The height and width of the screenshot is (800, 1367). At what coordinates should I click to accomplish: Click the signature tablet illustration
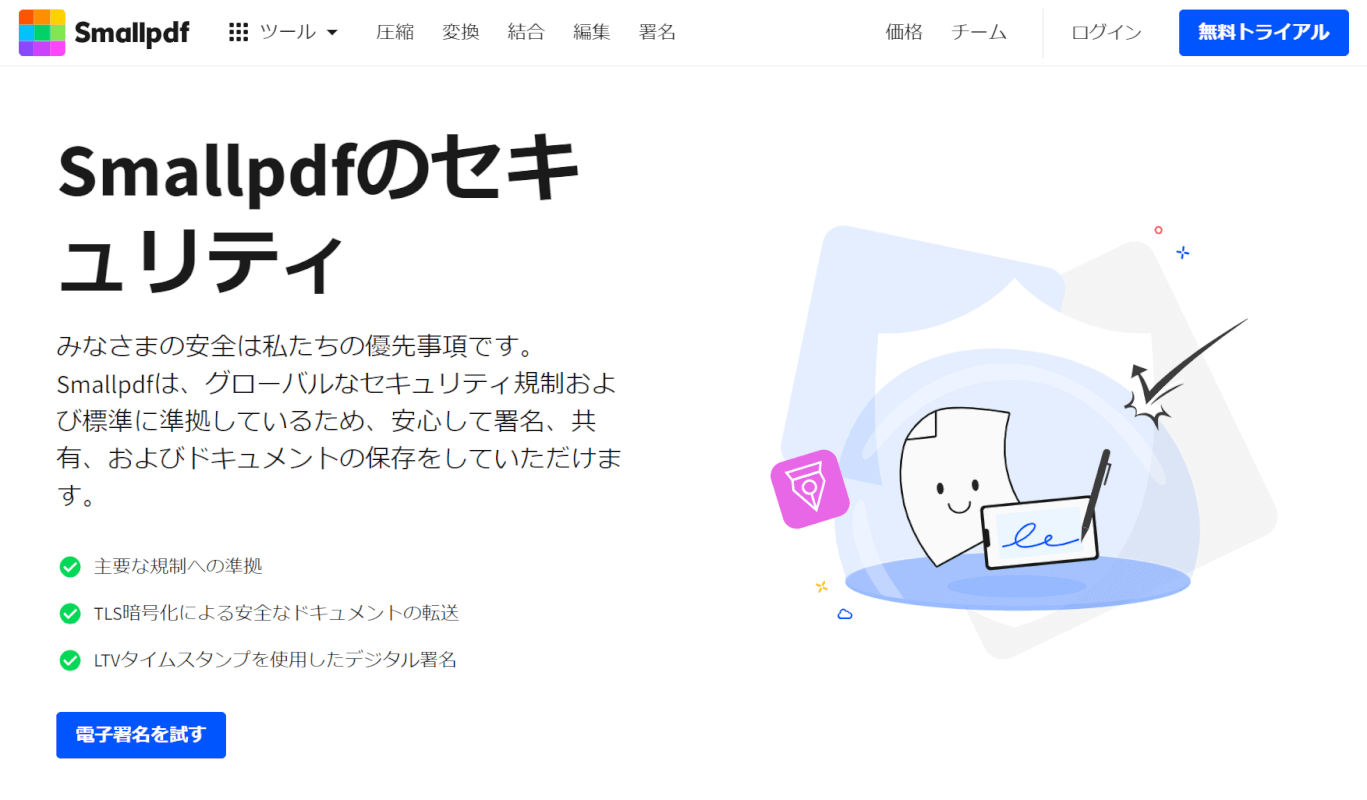pyautogui.click(x=1040, y=535)
